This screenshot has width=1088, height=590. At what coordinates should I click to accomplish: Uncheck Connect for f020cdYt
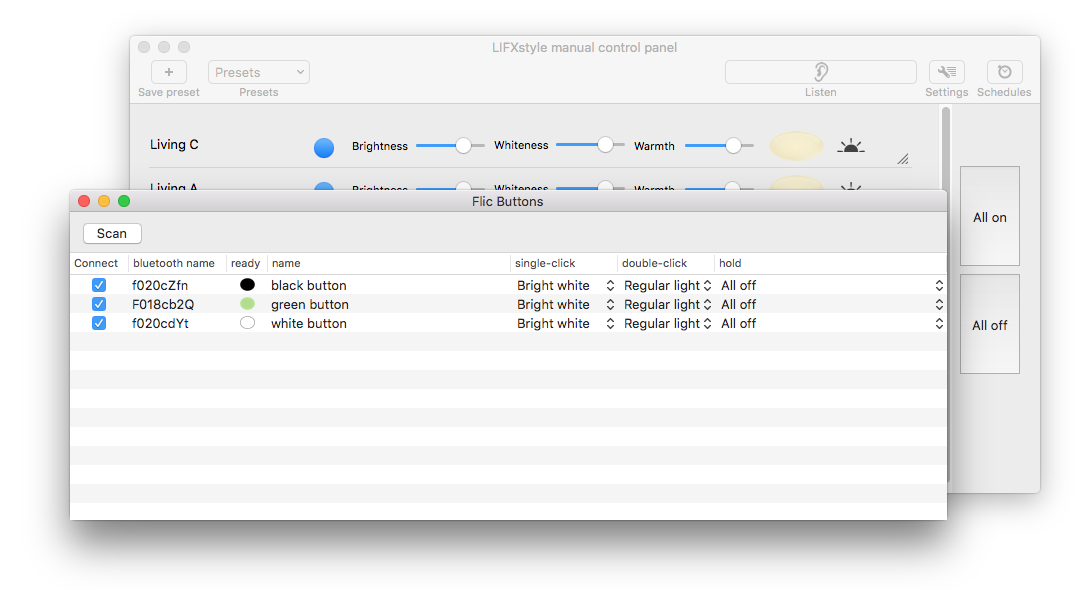99,323
